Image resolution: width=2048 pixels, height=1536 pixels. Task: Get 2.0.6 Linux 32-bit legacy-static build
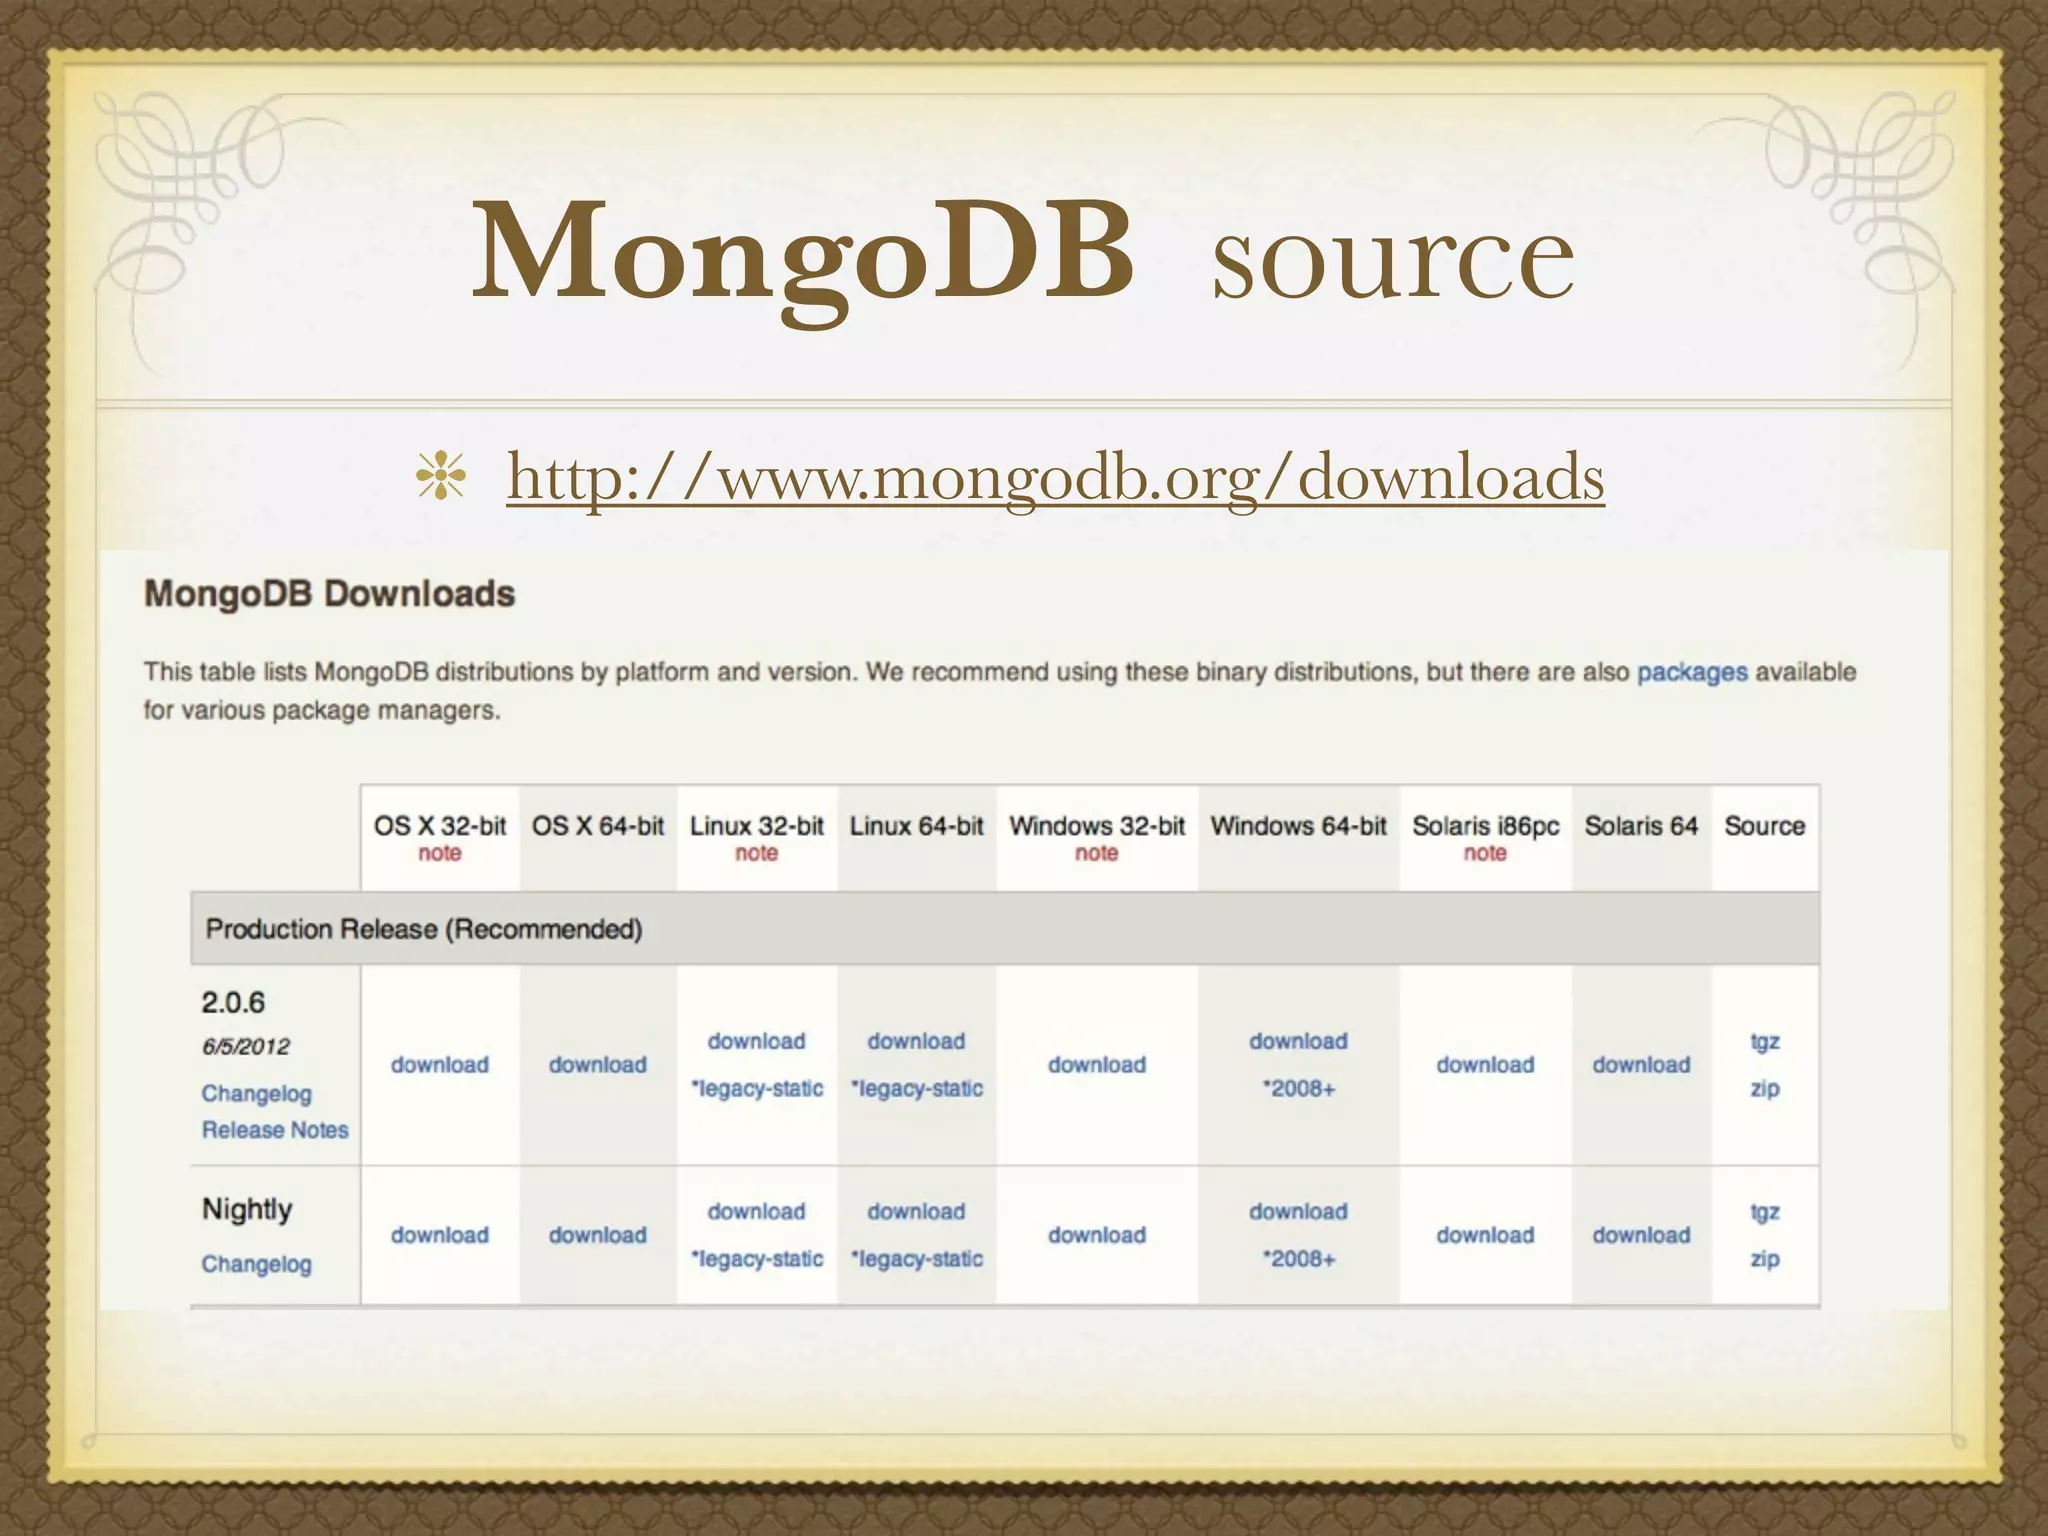tap(757, 1088)
